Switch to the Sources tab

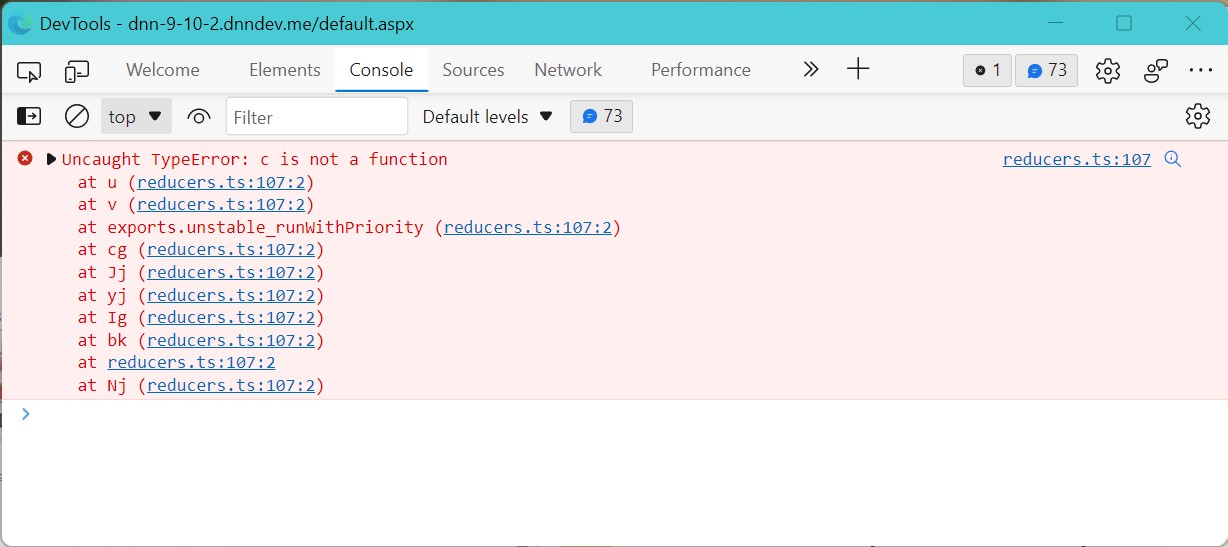tap(473, 70)
